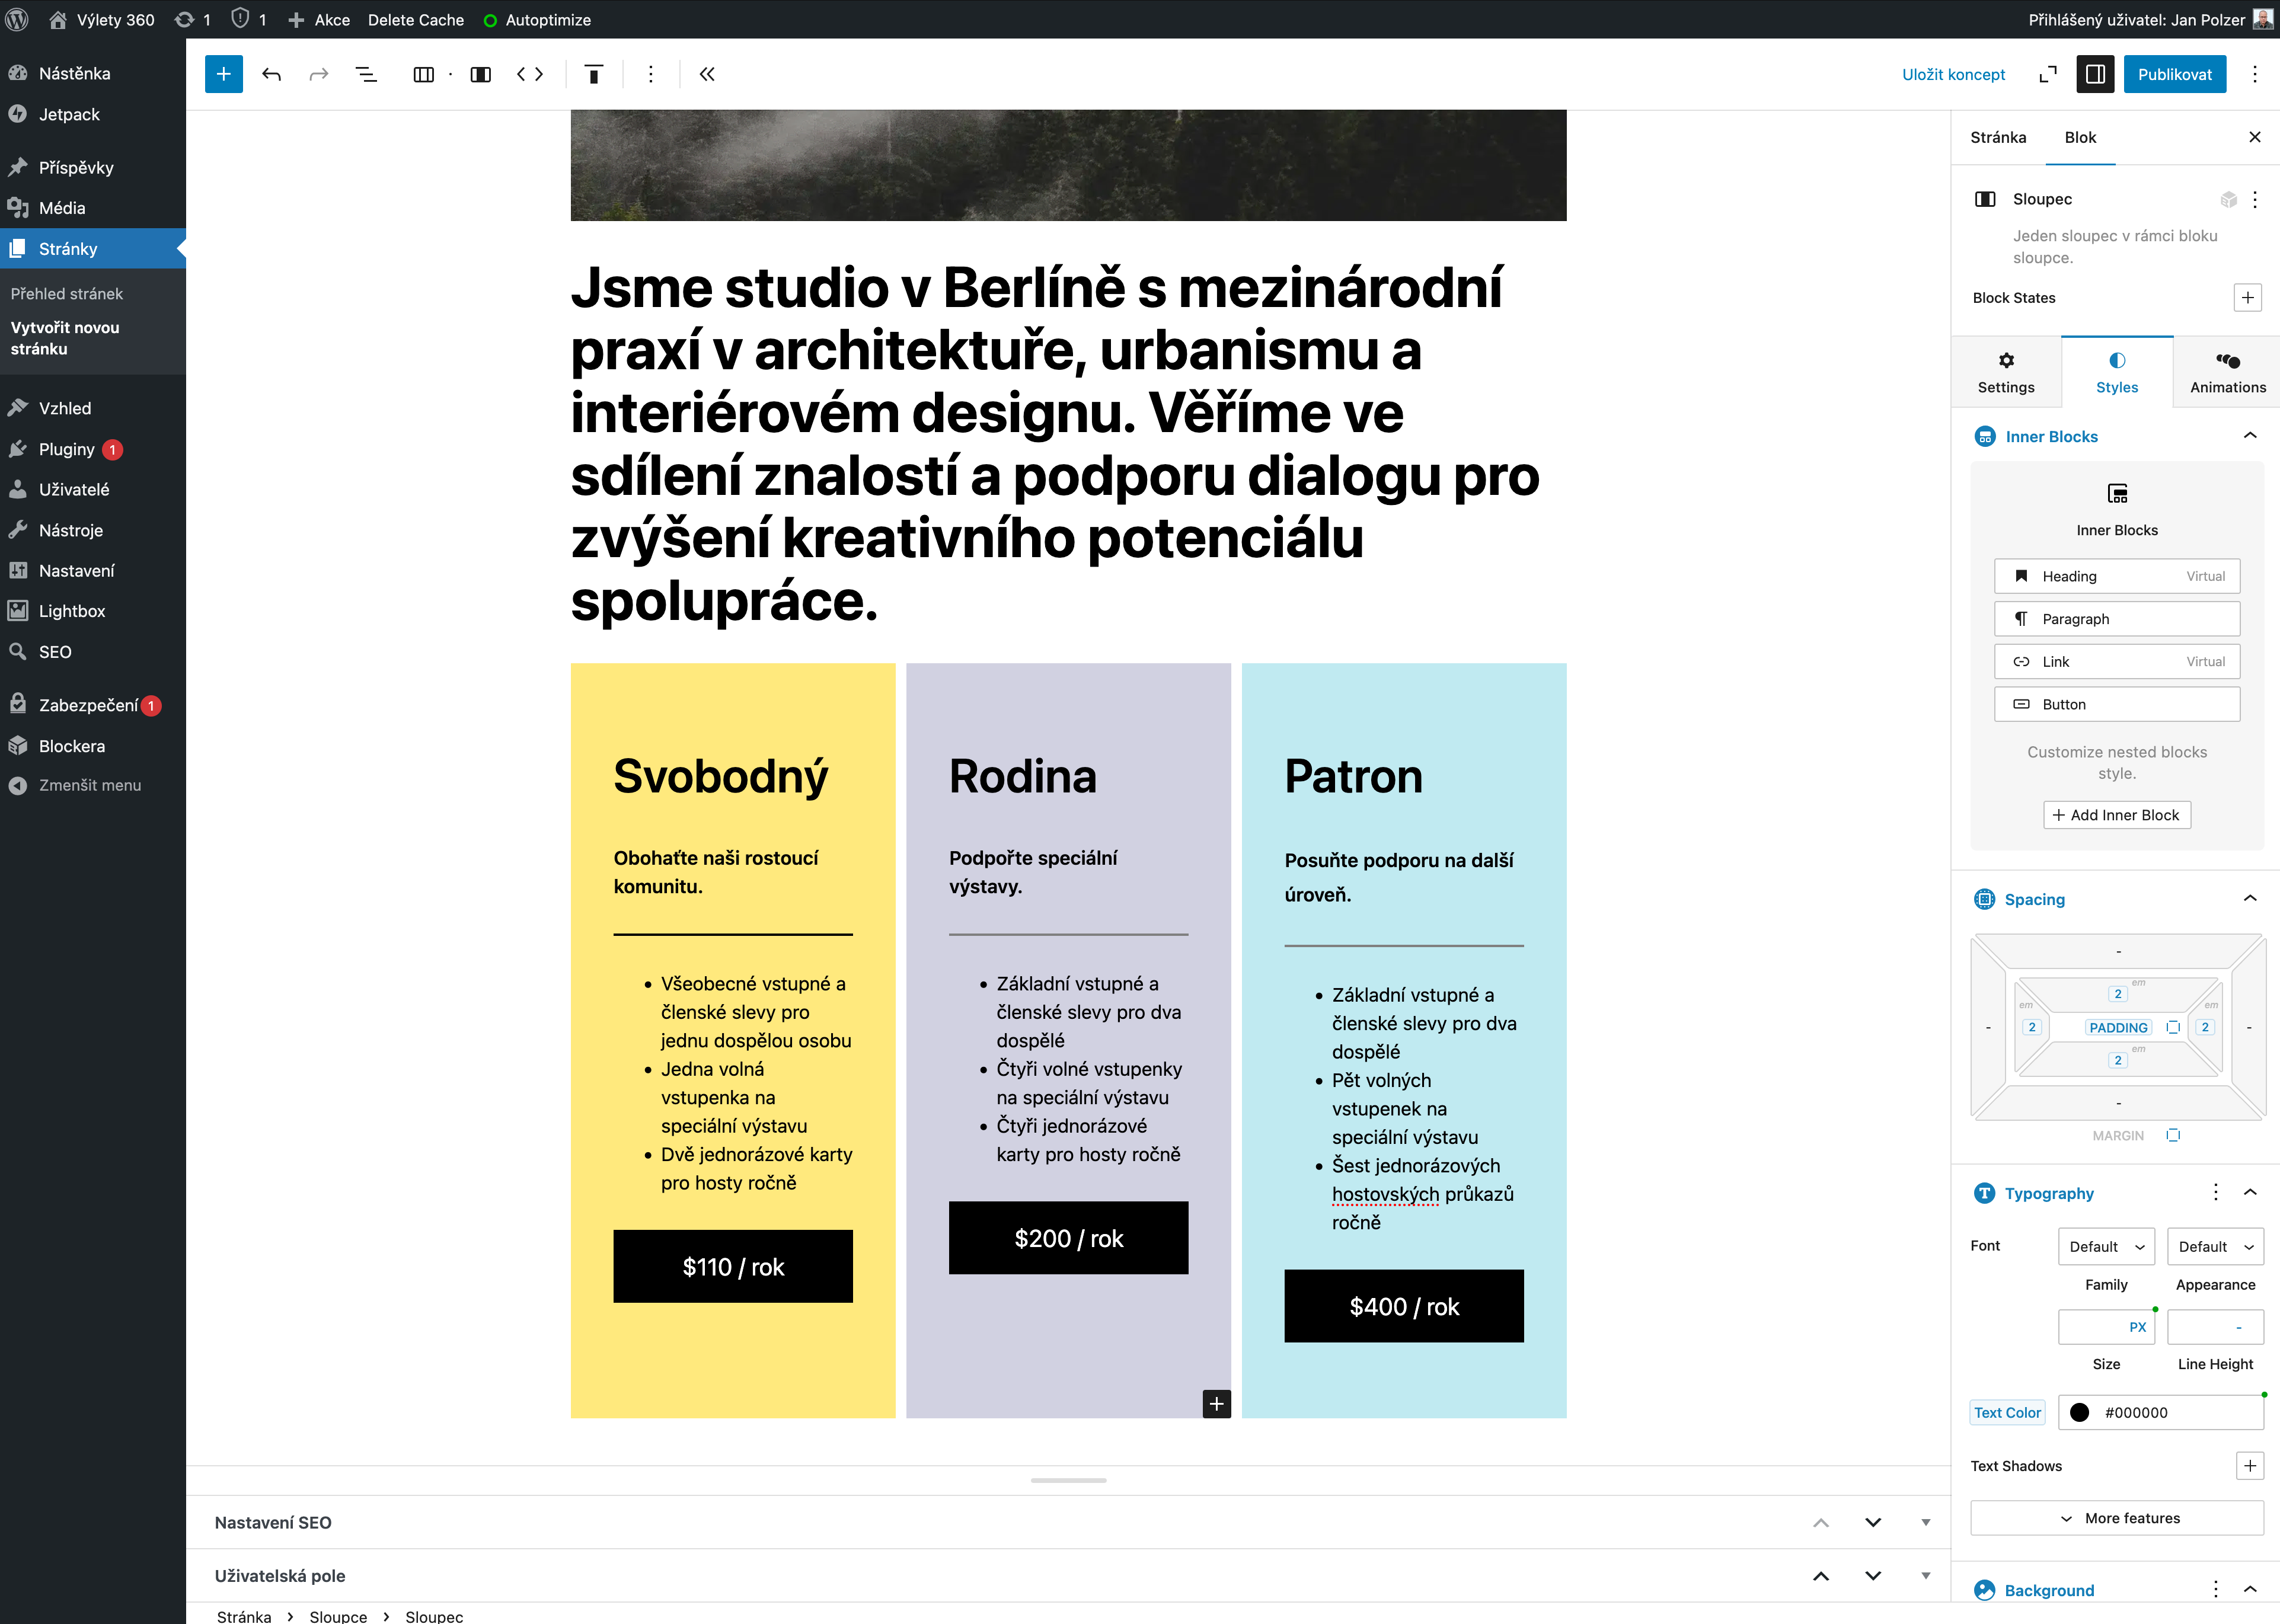Image resolution: width=2280 pixels, height=1624 pixels.
Task: Open the Animations tab
Action: [2228, 373]
